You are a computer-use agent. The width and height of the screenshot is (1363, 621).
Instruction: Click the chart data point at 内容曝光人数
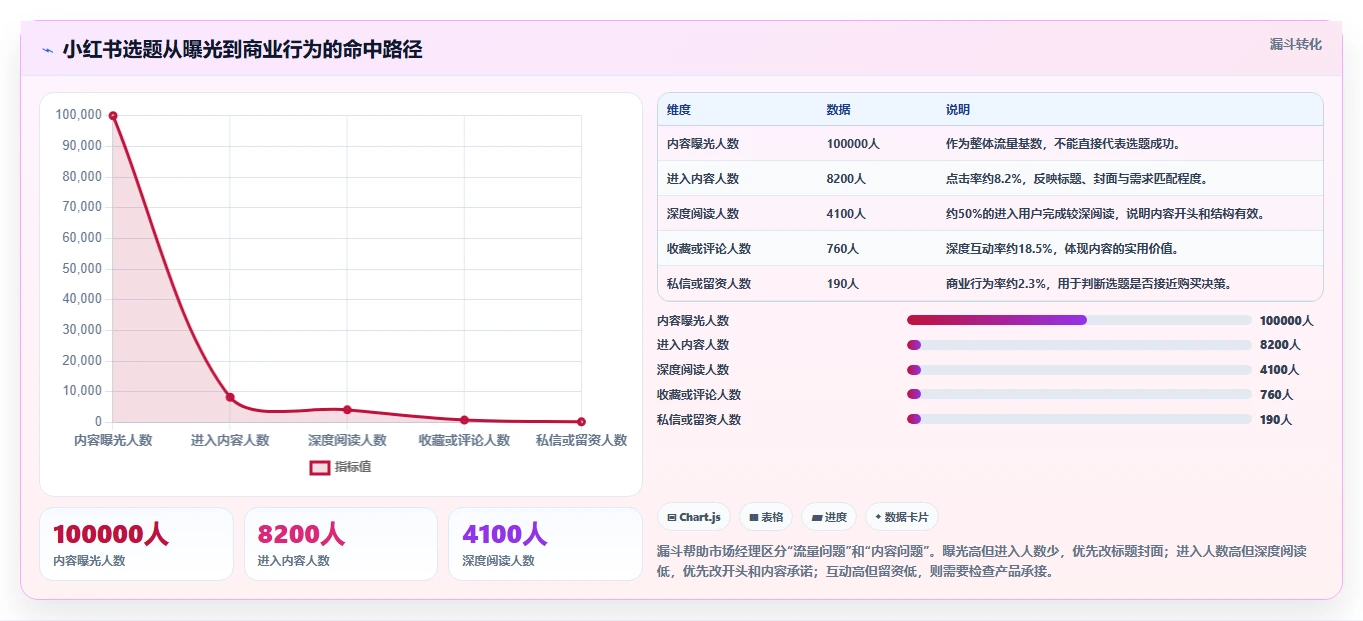[113, 116]
